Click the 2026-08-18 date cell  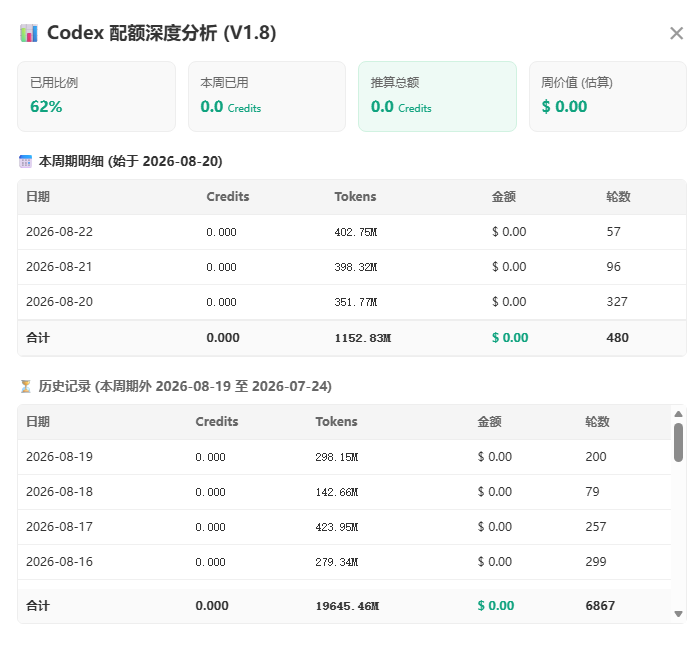pyautogui.click(x=59, y=492)
